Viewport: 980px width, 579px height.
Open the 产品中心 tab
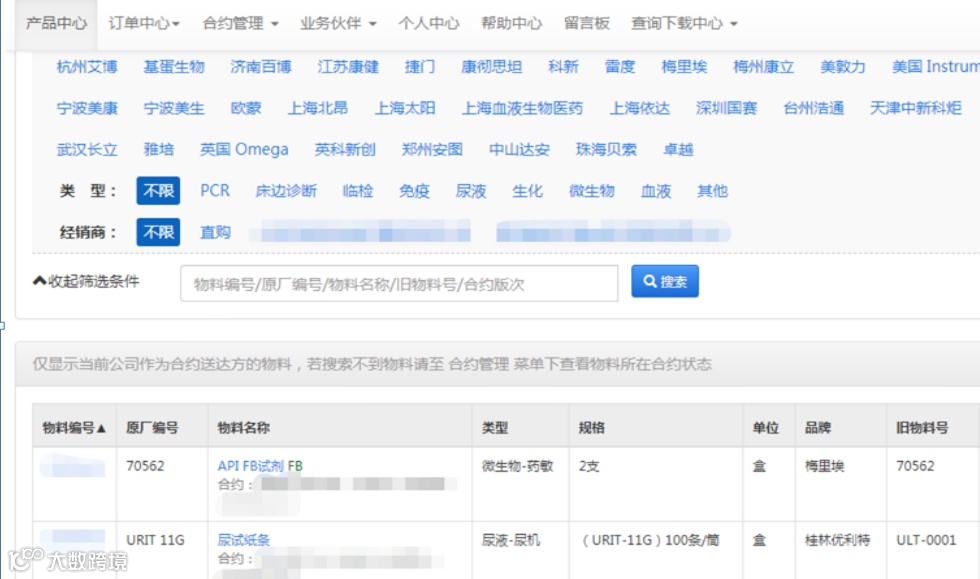(56, 23)
